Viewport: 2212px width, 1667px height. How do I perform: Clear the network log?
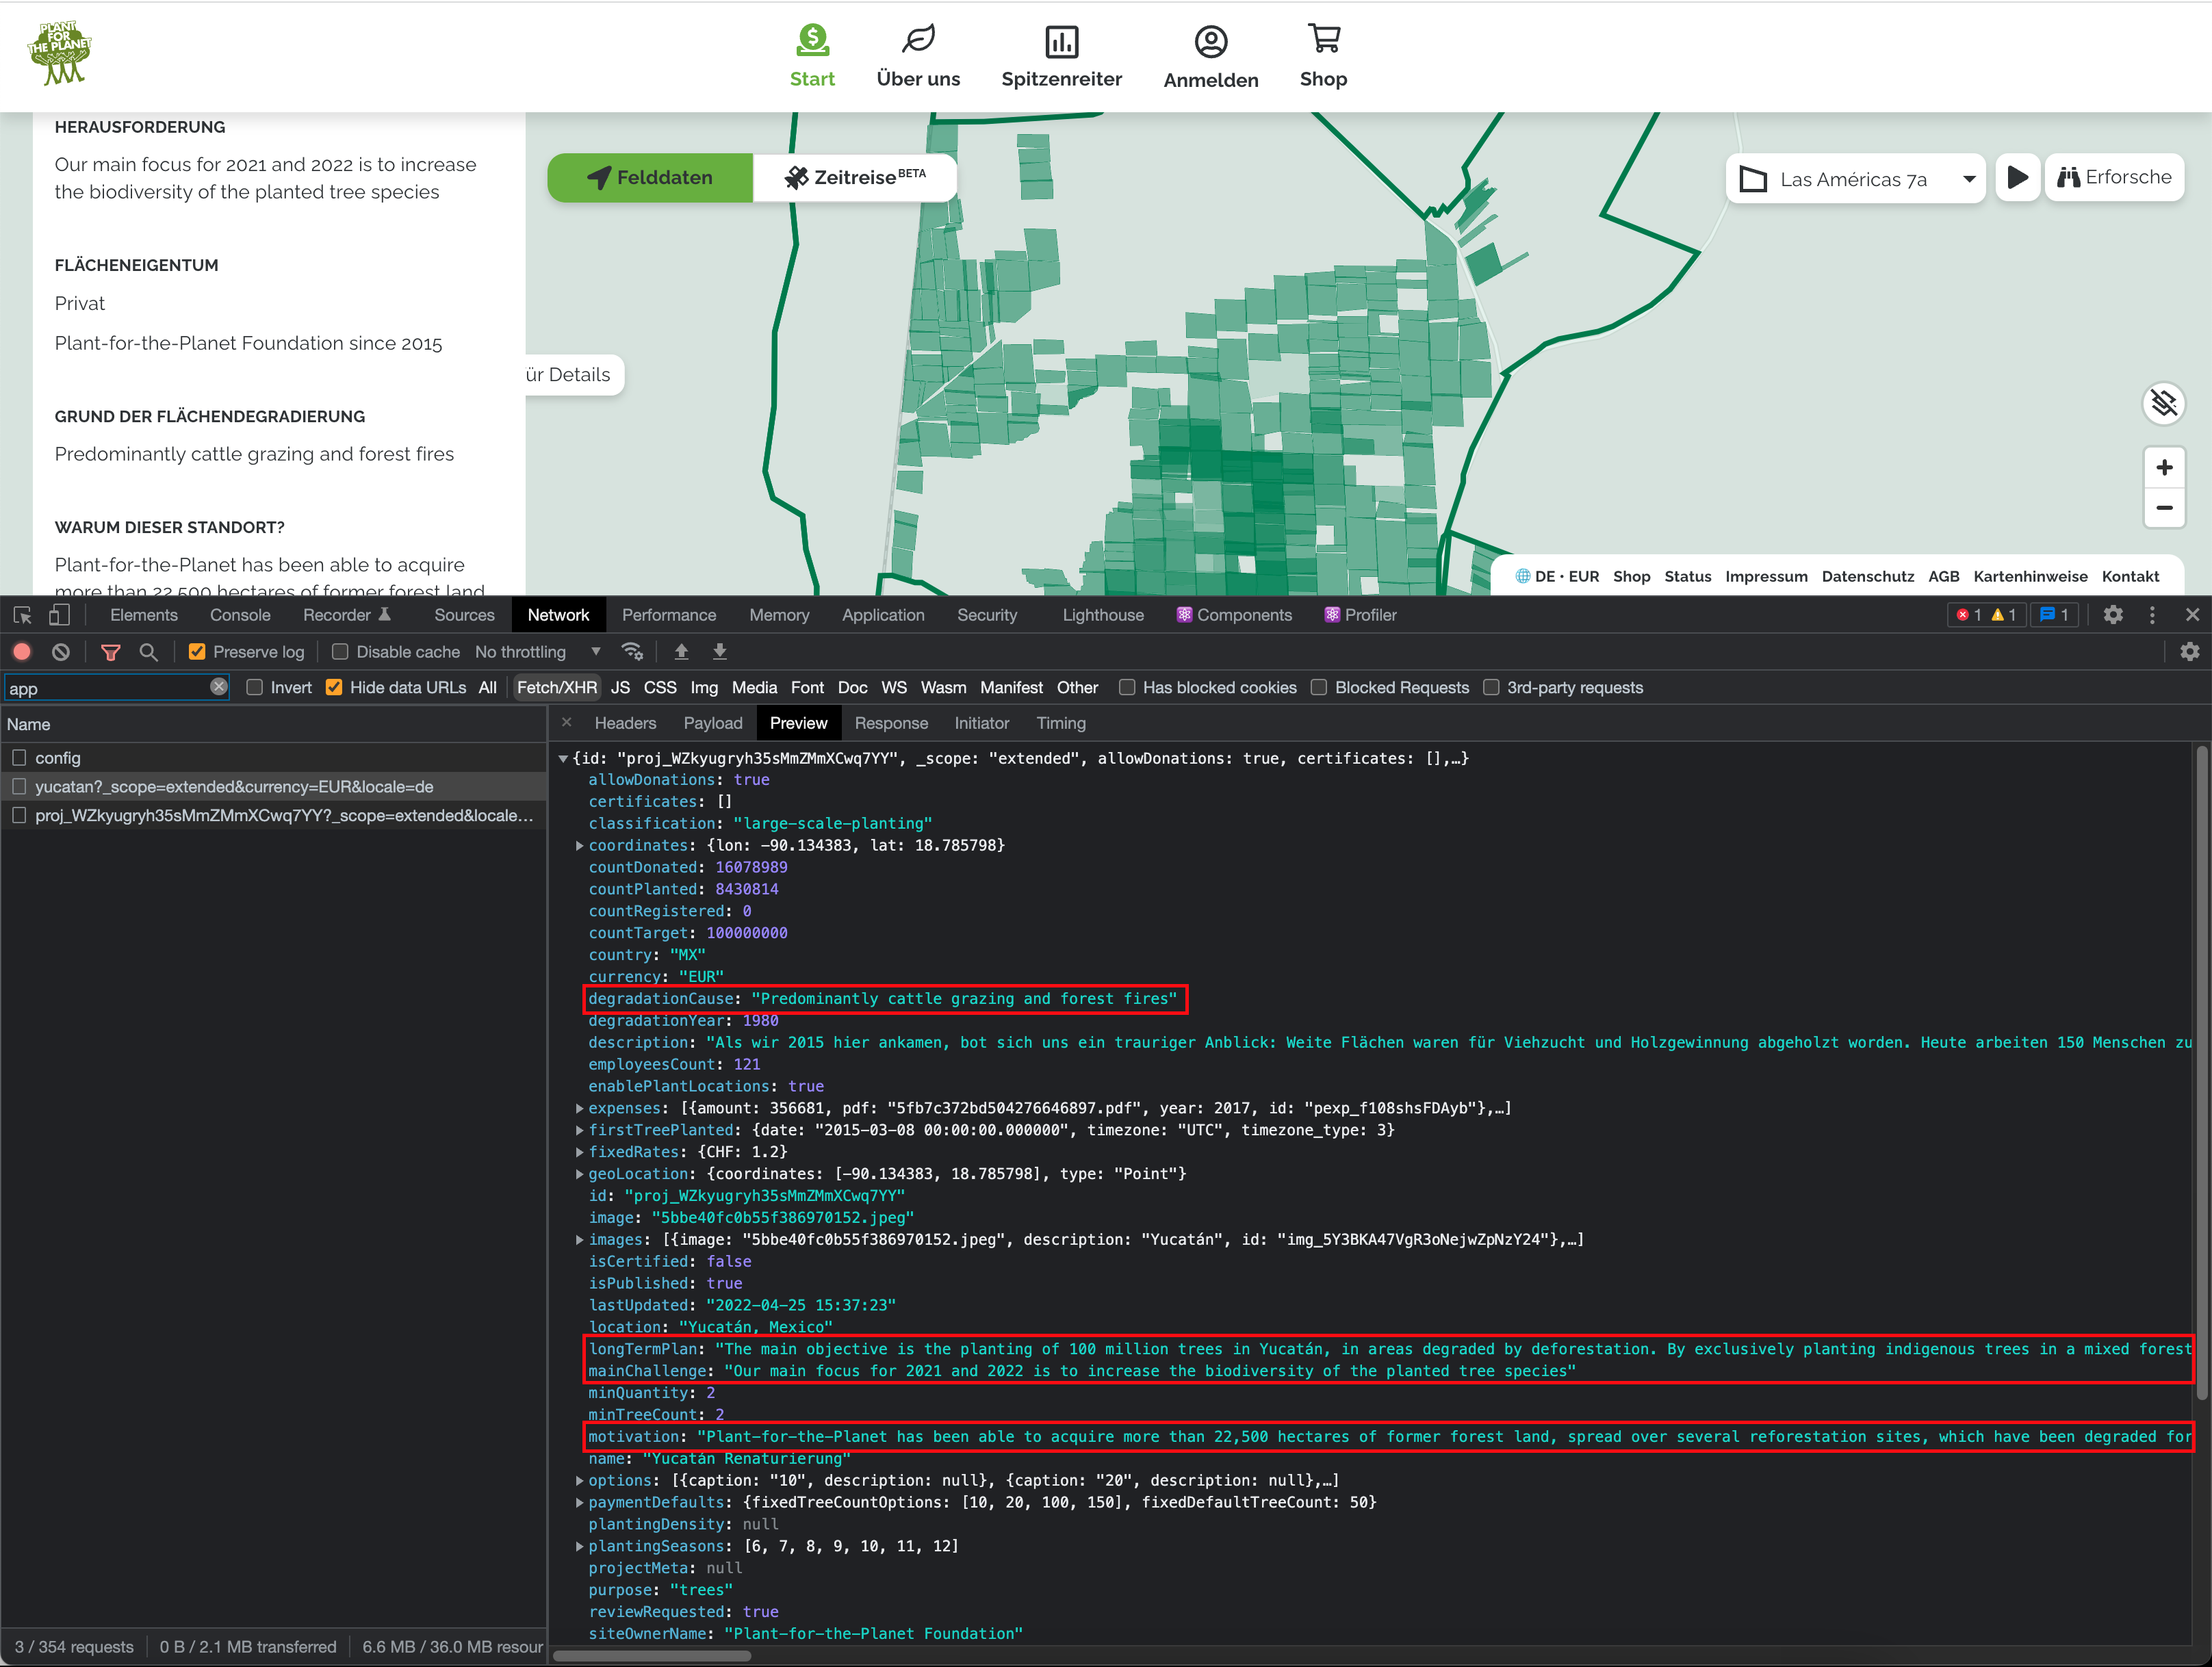pyautogui.click(x=61, y=652)
